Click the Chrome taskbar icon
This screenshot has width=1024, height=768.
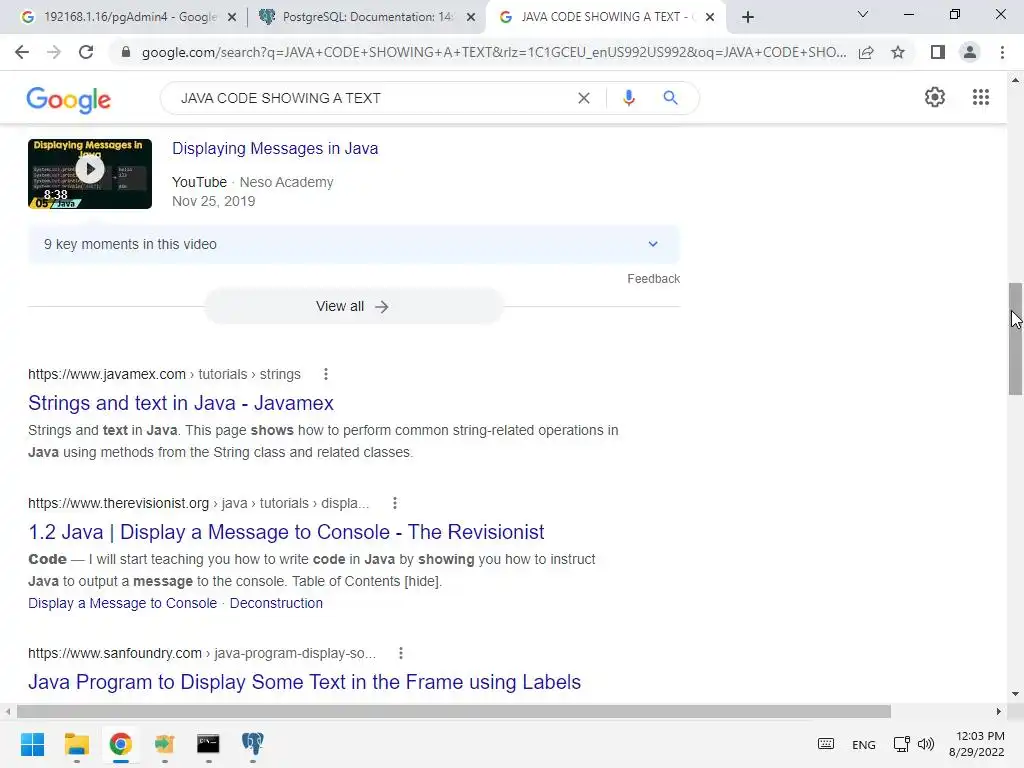120,744
